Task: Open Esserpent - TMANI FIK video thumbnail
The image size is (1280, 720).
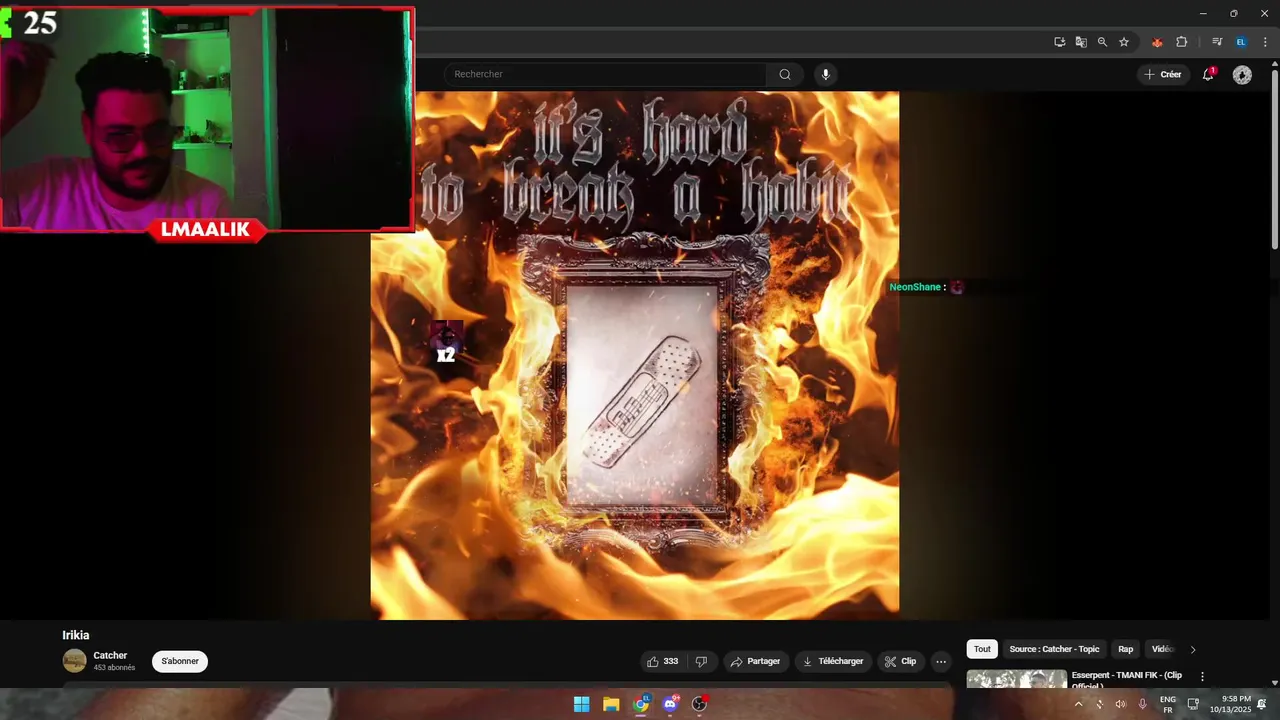Action: click(1016, 679)
